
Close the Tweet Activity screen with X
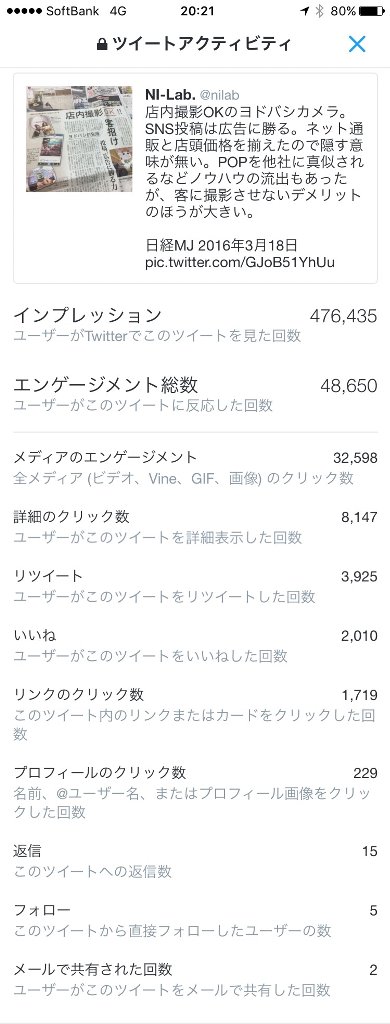point(357,44)
